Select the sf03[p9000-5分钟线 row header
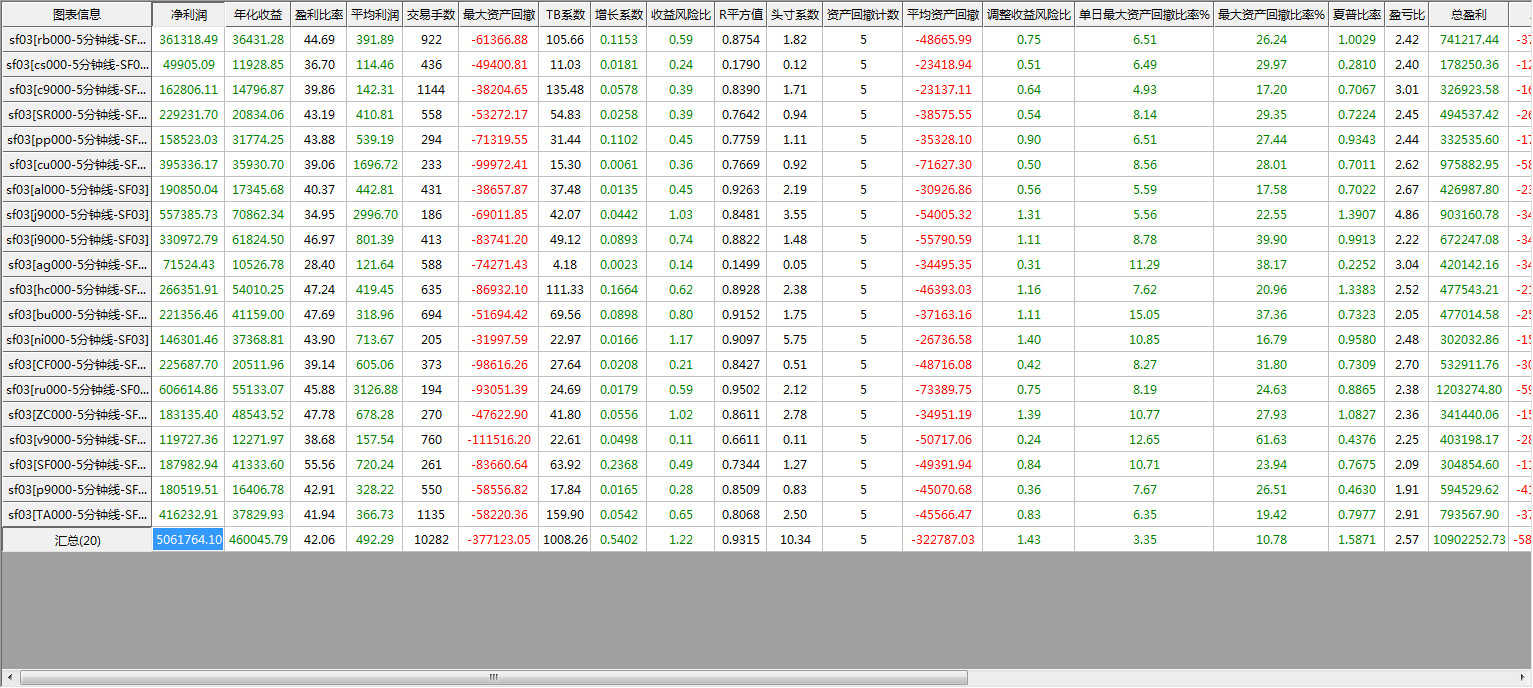 click(x=77, y=490)
